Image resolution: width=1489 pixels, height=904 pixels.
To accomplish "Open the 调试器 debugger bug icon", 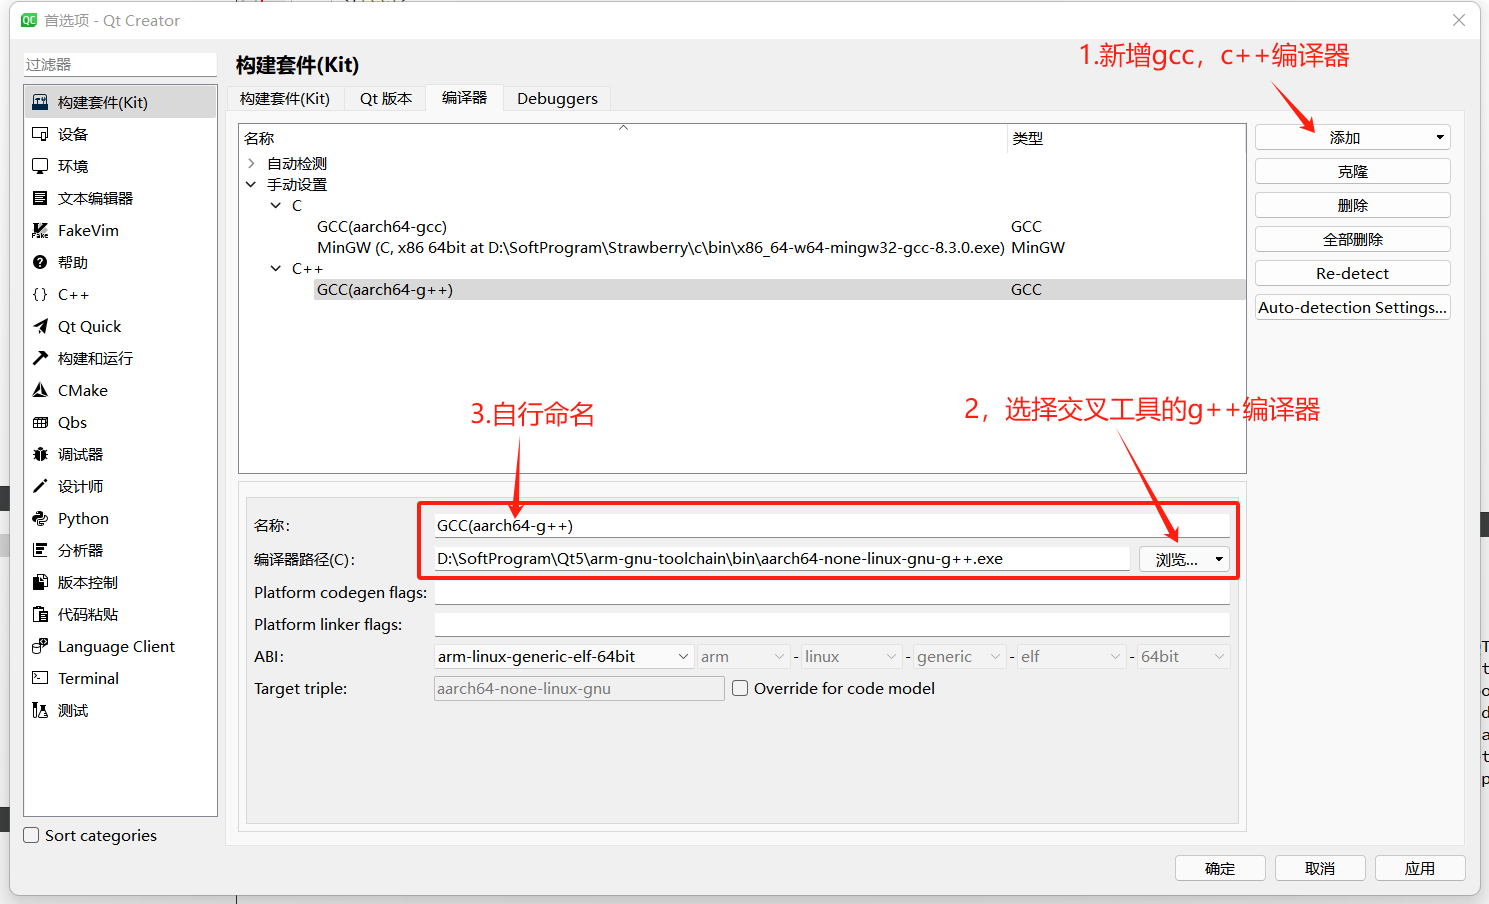I will point(40,454).
